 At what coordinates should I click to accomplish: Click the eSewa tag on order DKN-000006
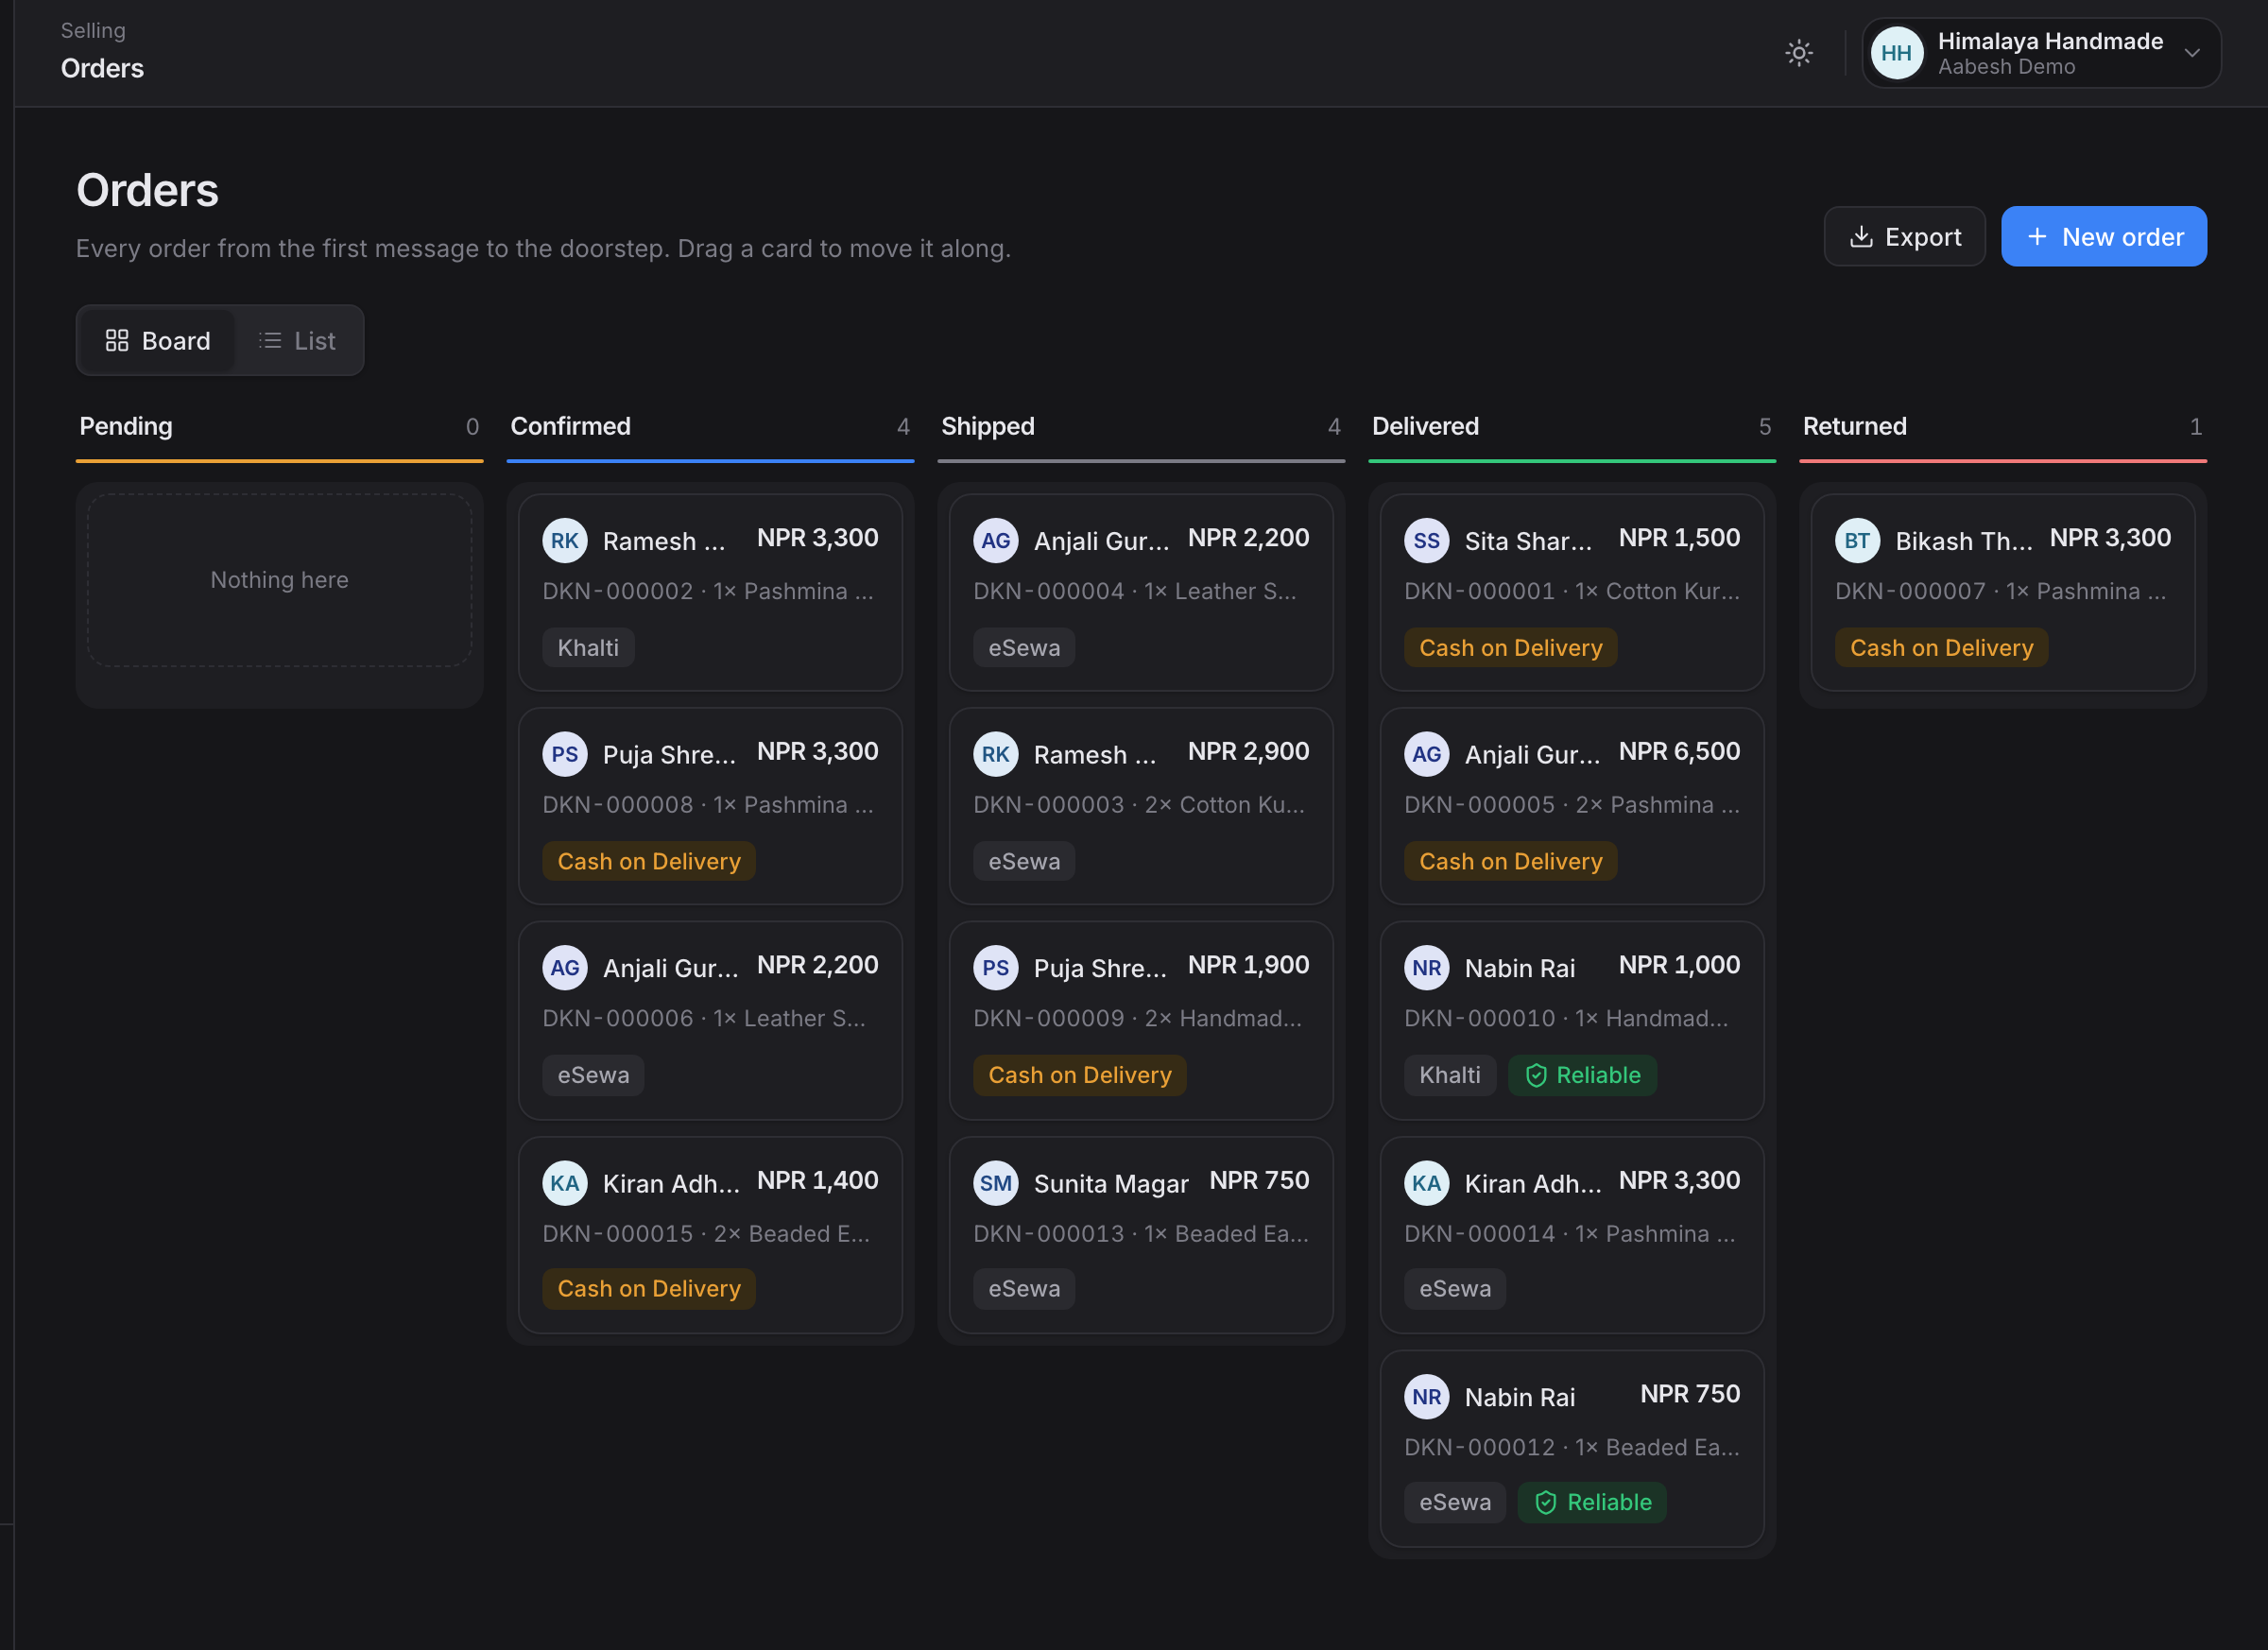[x=593, y=1075]
